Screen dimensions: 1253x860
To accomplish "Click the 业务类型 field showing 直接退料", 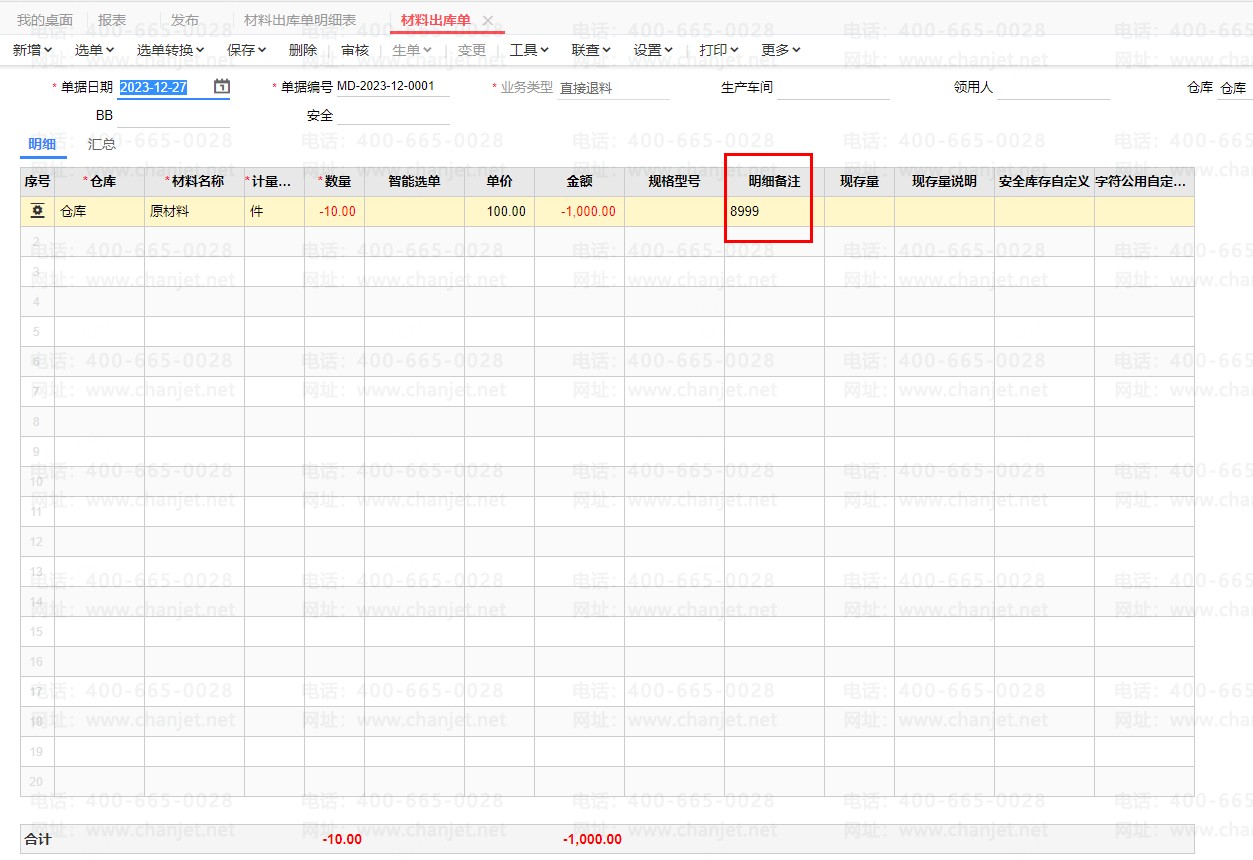I will (613, 88).
